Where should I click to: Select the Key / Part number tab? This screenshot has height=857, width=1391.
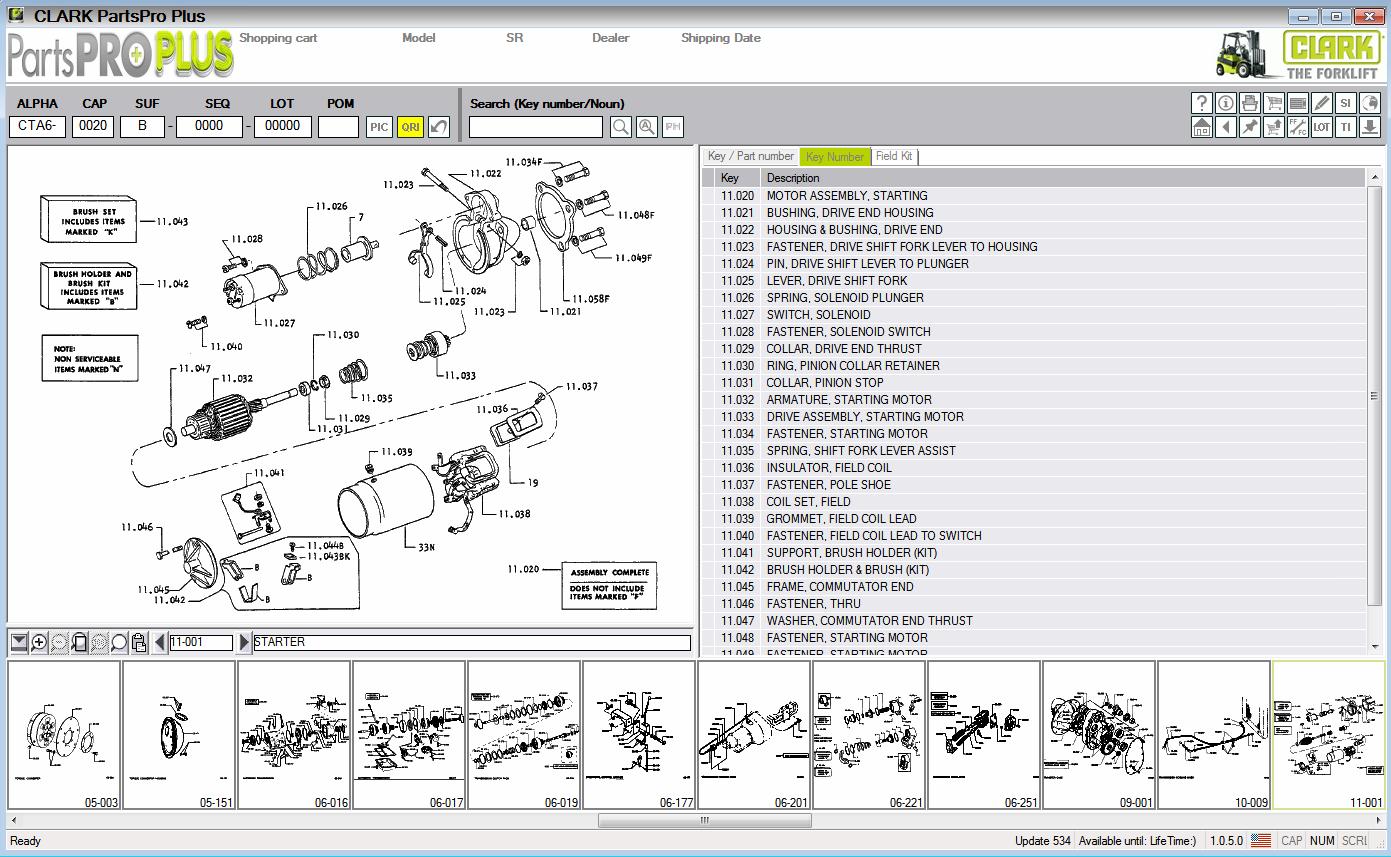click(750, 156)
